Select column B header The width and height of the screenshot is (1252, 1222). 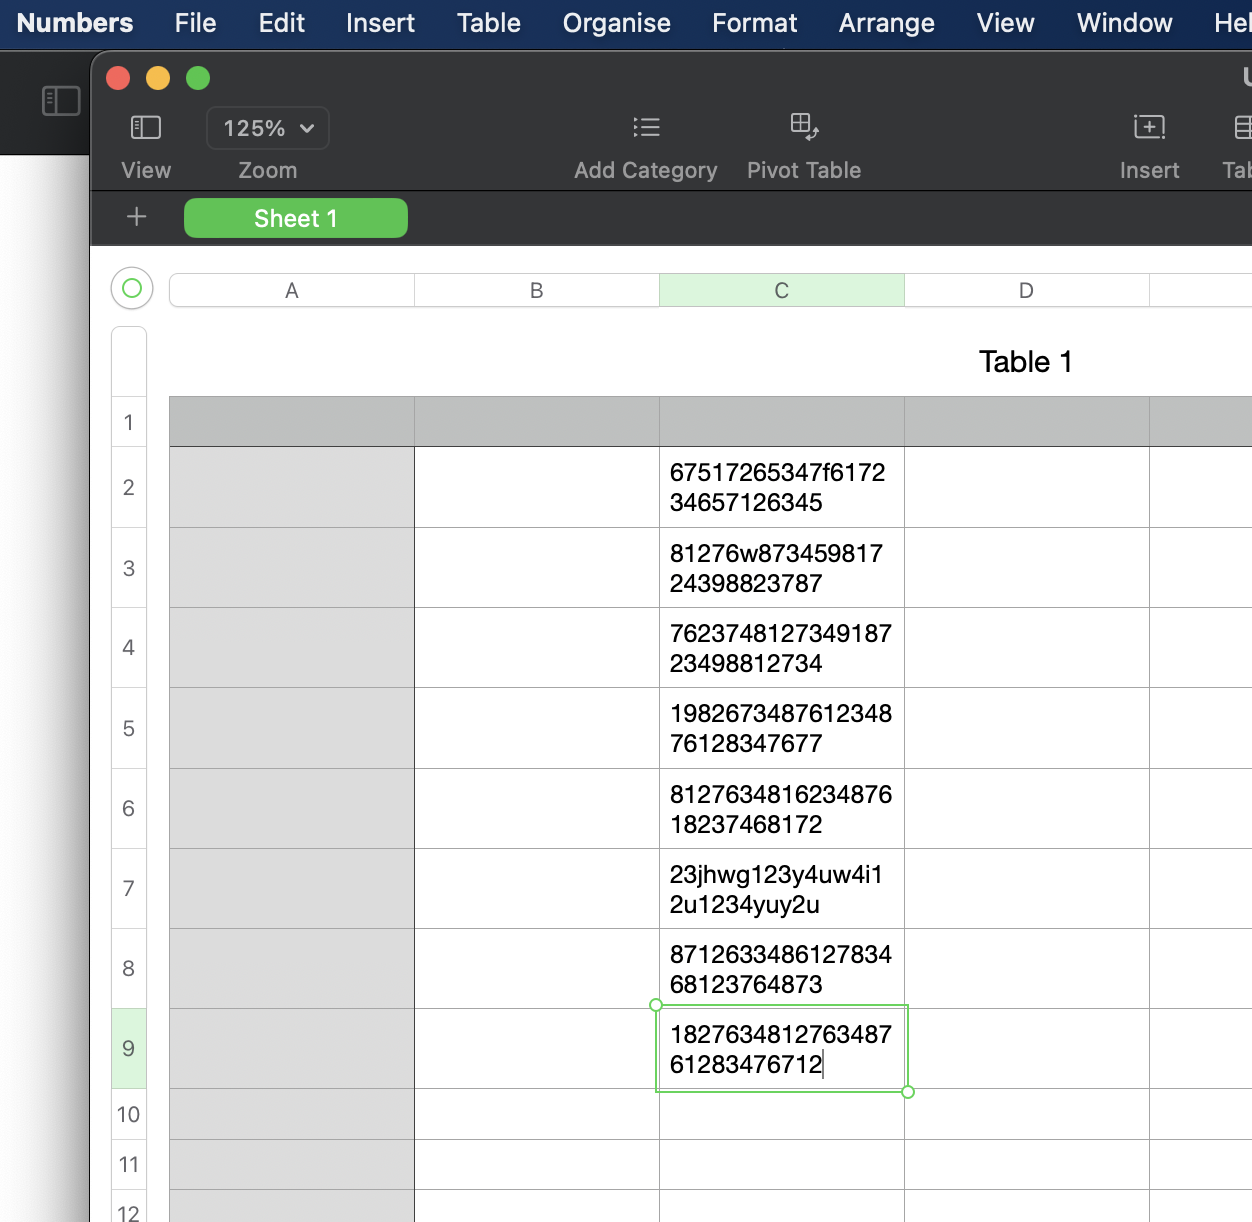tap(537, 290)
